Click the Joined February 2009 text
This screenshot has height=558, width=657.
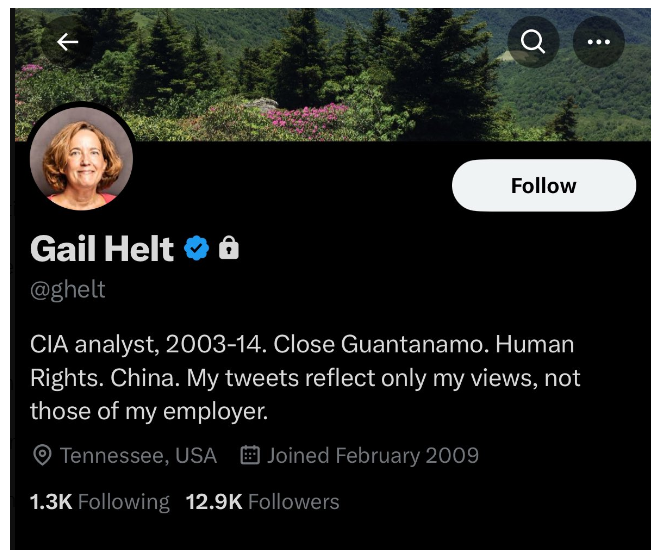tap(372, 456)
